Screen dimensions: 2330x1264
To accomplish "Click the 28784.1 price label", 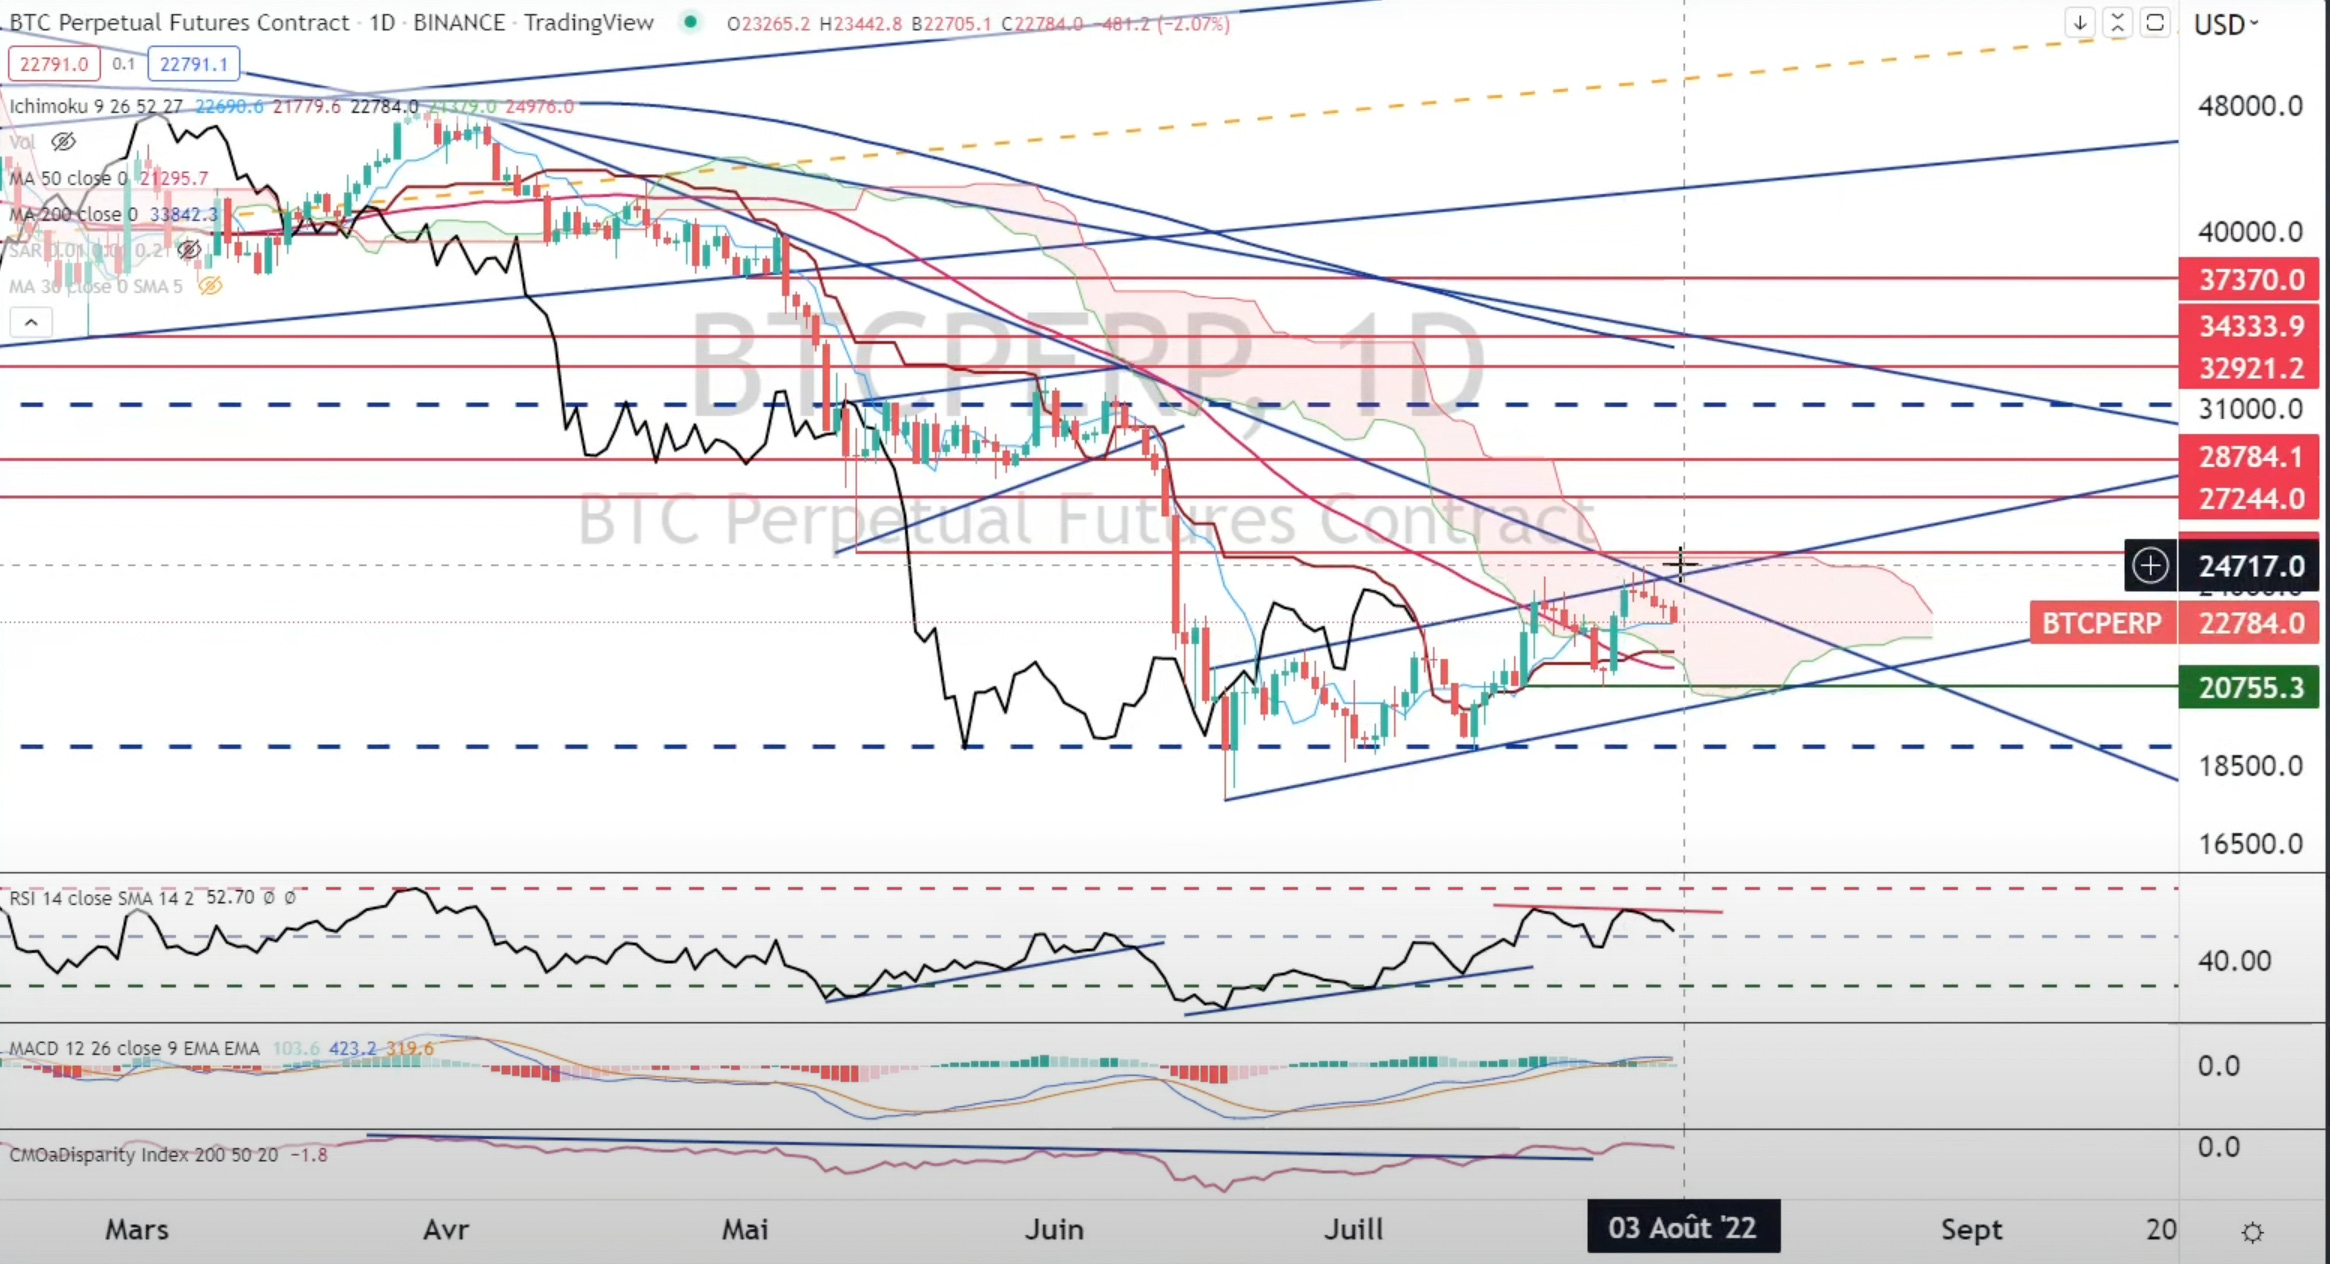I will point(2249,457).
